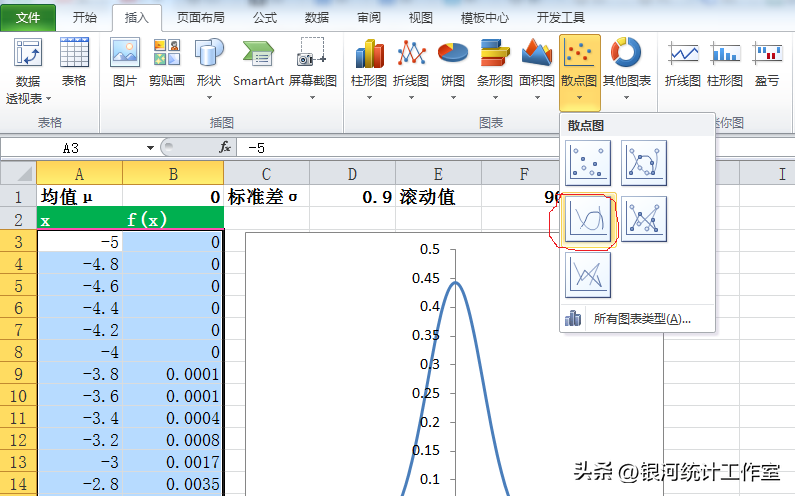
Task: Switch to the 视图 (View) tab
Action: pos(421,18)
